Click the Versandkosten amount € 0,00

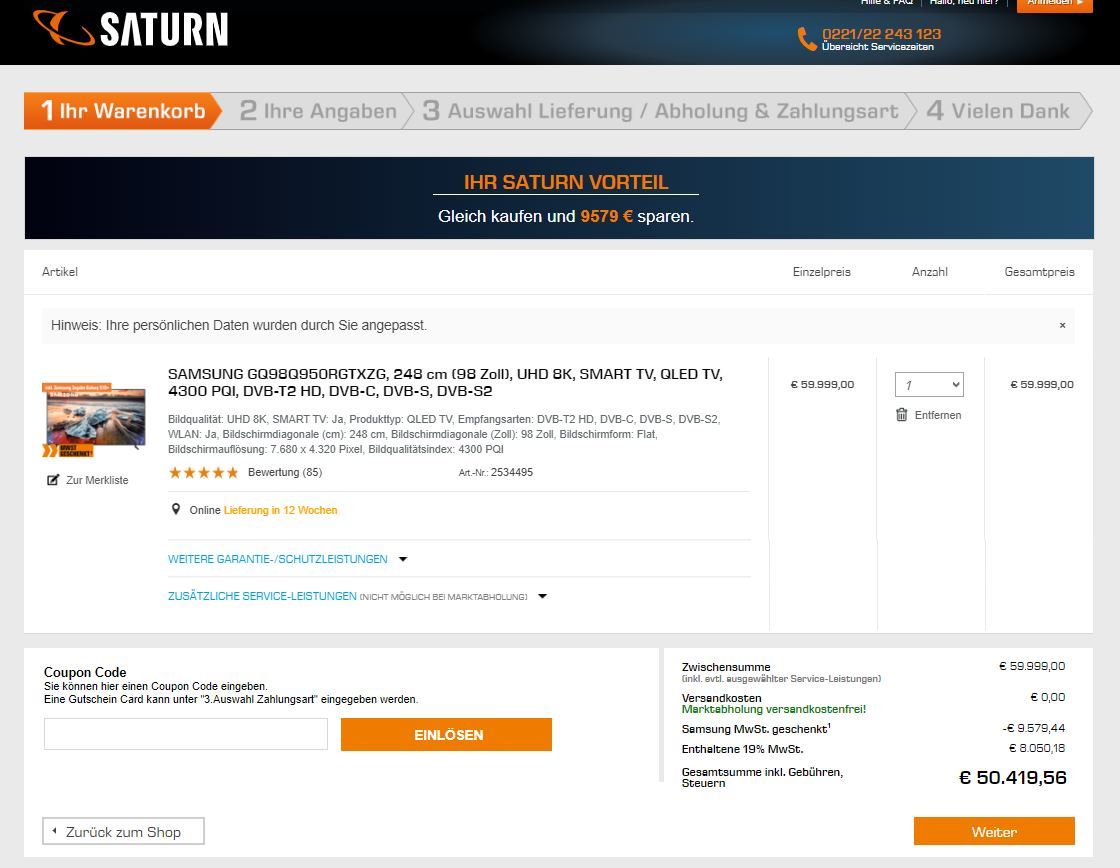(1048, 697)
